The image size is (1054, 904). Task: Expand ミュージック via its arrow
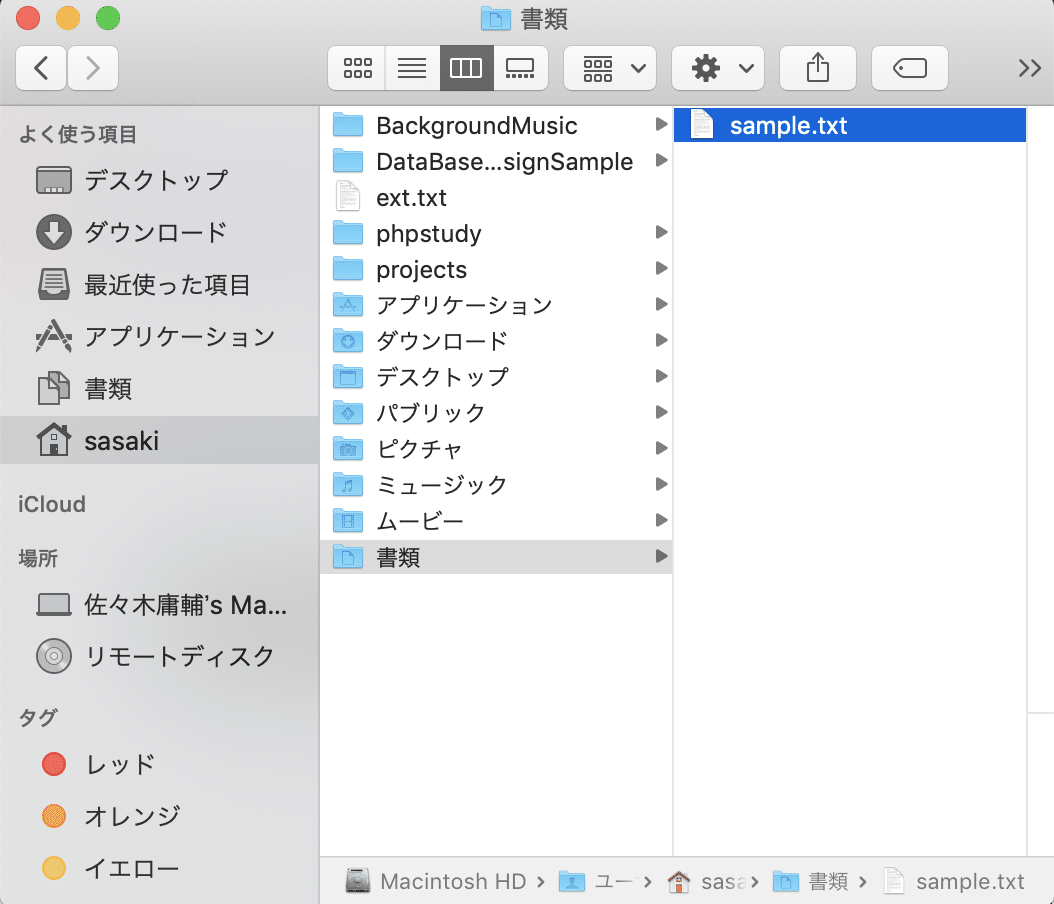pos(661,484)
